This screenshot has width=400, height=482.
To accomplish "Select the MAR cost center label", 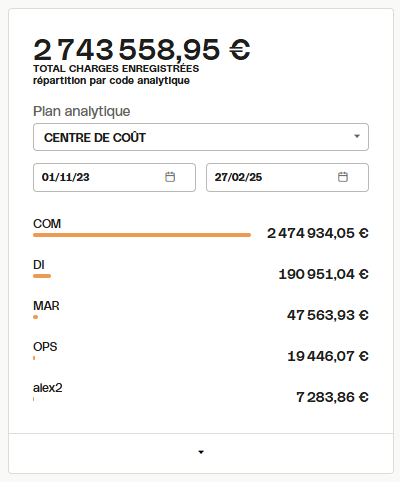I will (x=46, y=306).
